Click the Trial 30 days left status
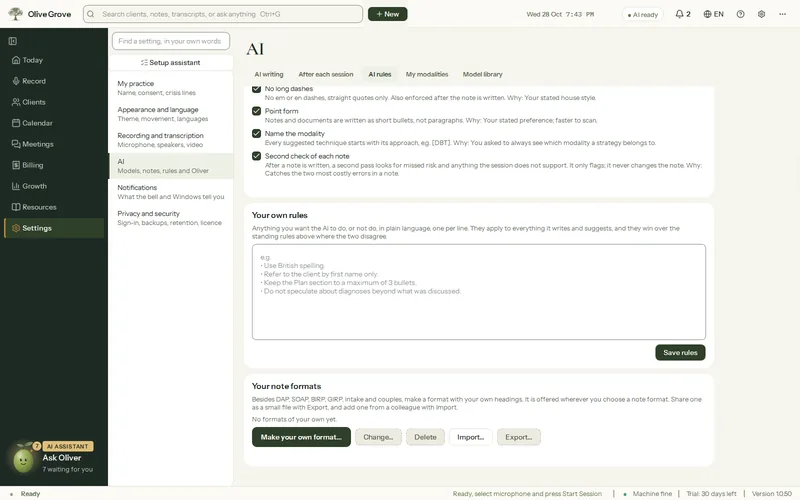The width and height of the screenshot is (800, 500). tap(711, 493)
